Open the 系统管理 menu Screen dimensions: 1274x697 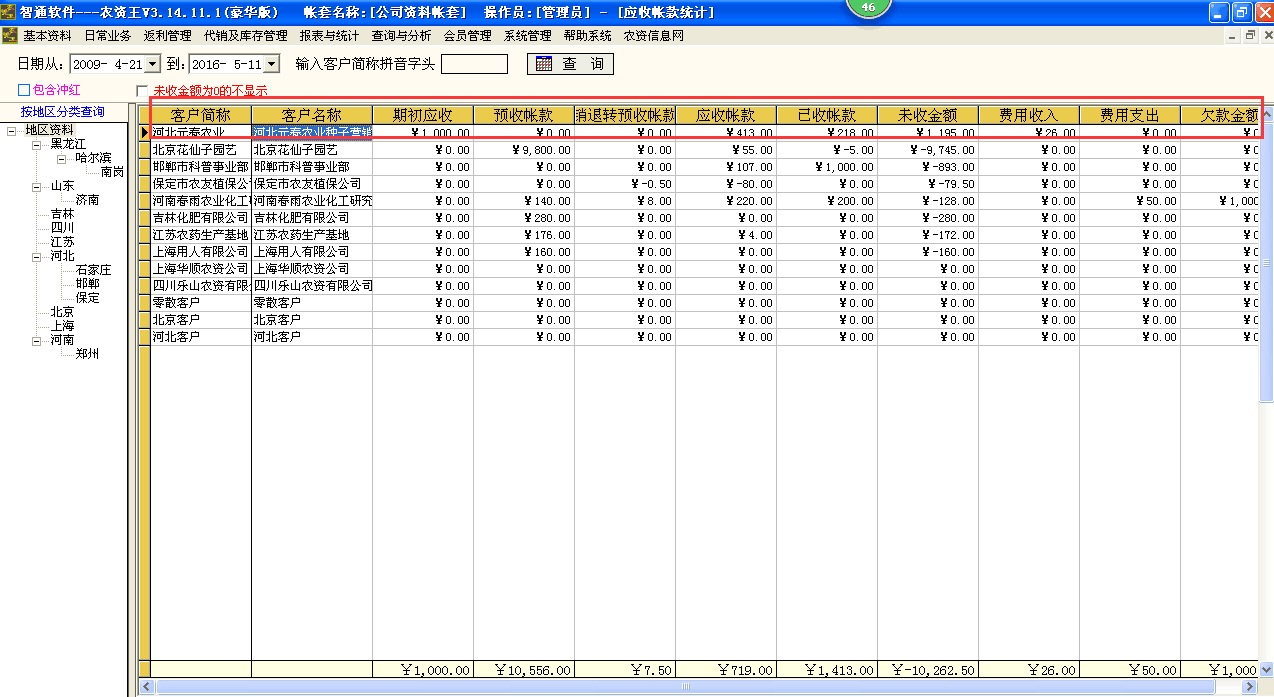pos(528,35)
